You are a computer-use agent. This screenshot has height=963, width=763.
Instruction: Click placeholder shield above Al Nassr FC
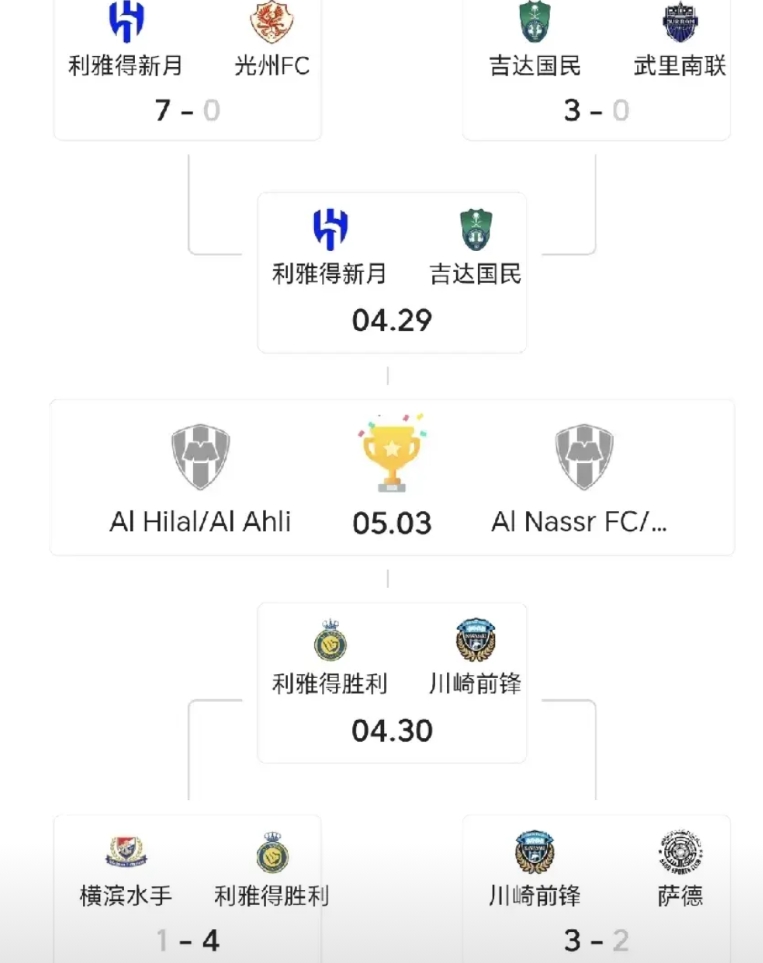(x=584, y=456)
